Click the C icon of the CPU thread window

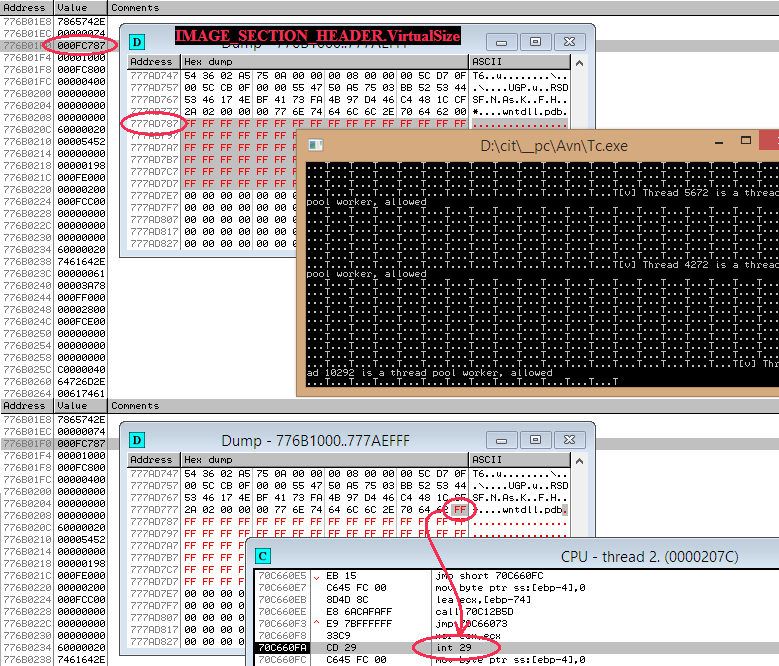coord(263,555)
